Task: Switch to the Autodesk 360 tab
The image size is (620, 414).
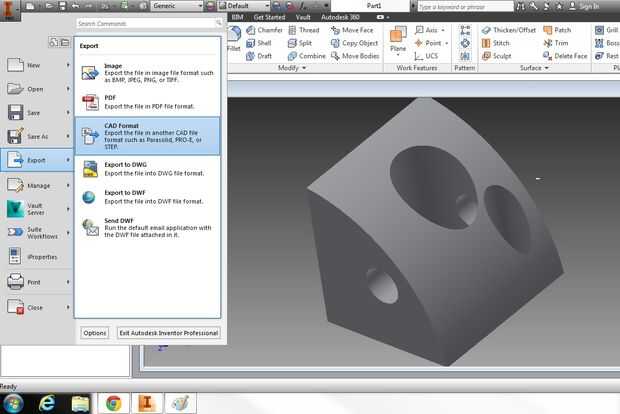Action: pyautogui.click(x=340, y=17)
